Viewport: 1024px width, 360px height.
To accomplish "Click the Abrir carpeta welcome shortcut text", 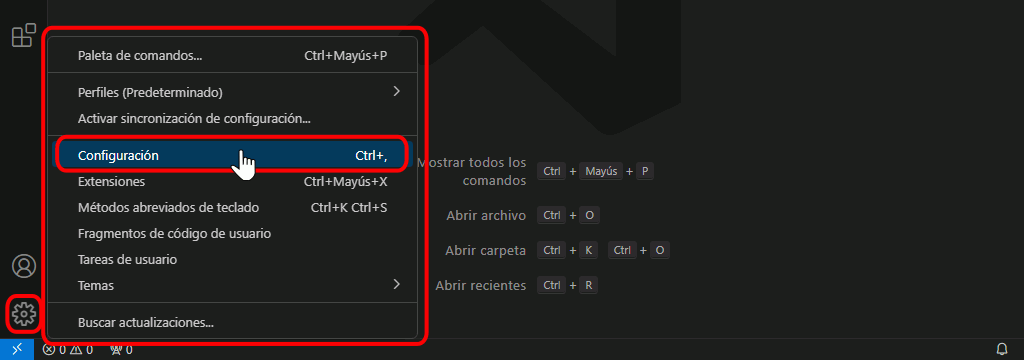I will click(x=486, y=250).
